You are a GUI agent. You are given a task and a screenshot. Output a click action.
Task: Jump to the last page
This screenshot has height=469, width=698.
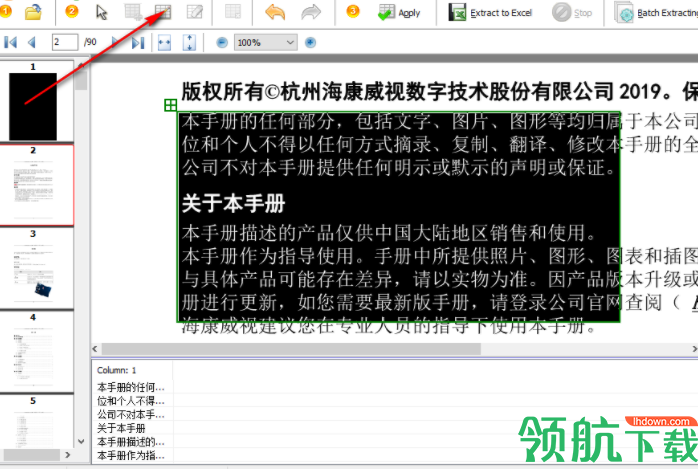click(138, 42)
